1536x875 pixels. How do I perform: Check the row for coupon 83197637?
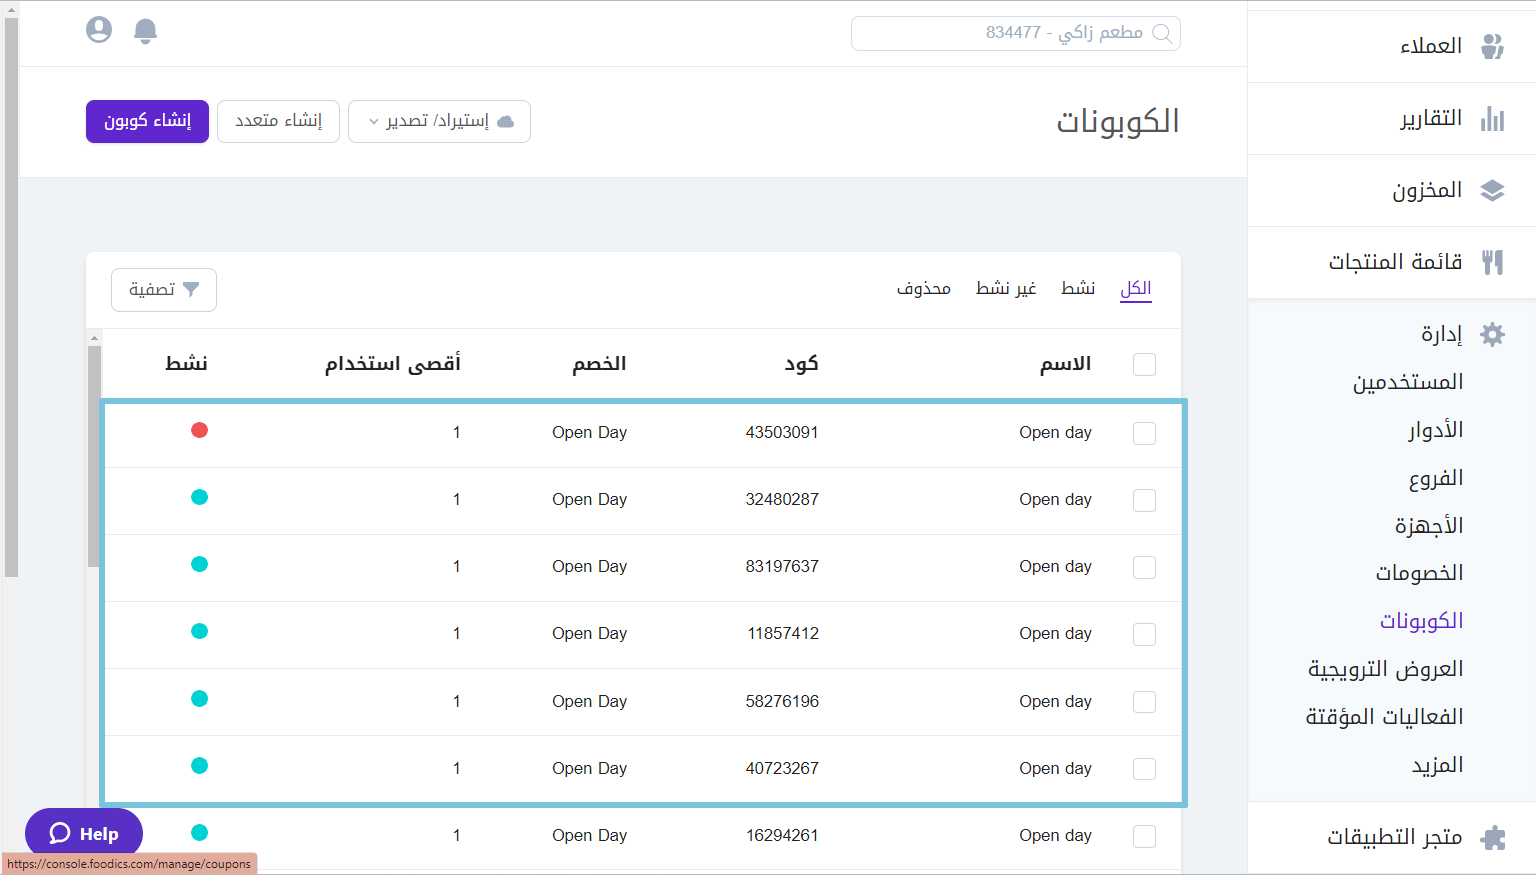tap(1144, 567)
